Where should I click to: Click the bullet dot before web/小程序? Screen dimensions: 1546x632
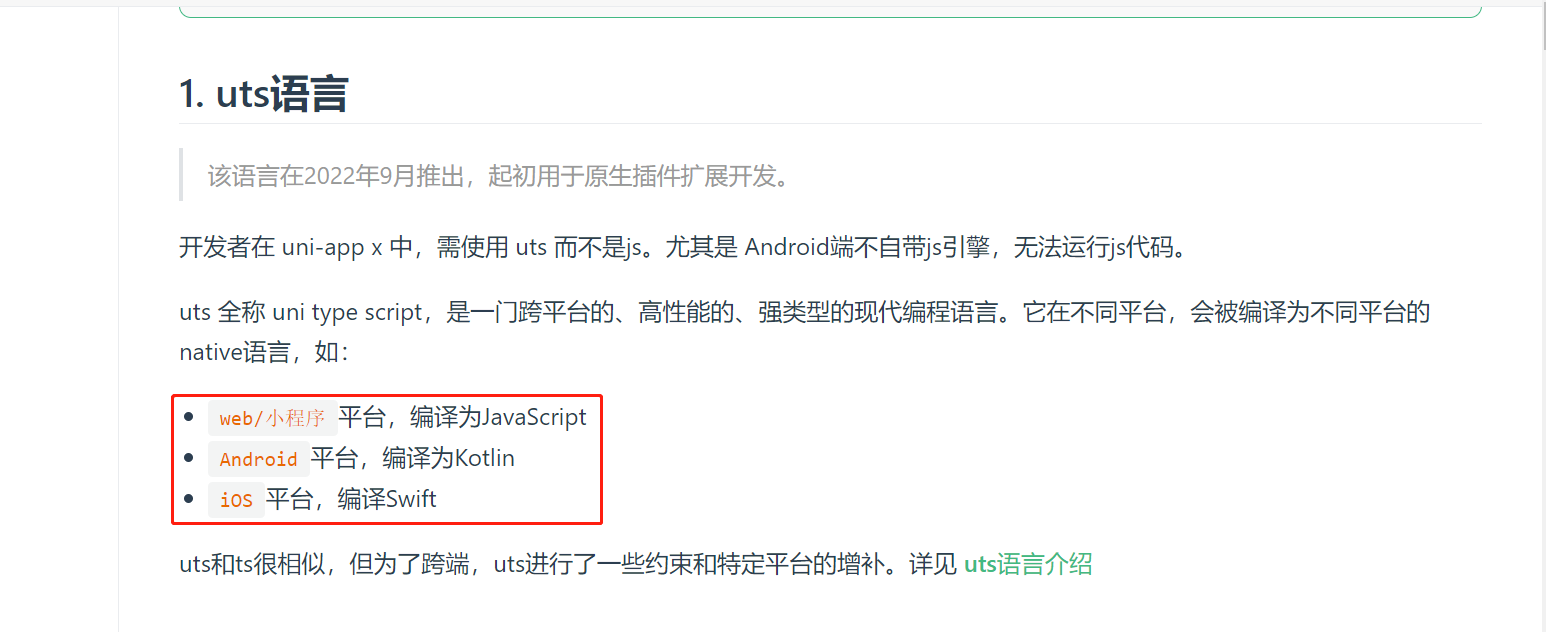[x=189, y=417]
